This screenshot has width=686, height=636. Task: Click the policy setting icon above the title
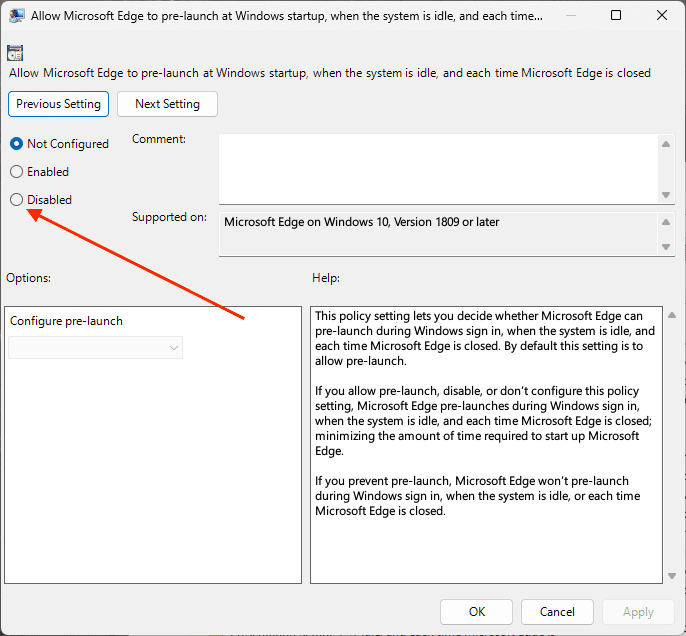point(15,53)
